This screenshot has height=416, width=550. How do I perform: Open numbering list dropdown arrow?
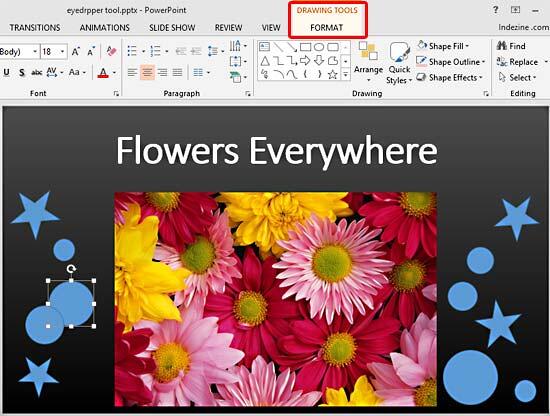pyautogui.click(x=167, y=52)
